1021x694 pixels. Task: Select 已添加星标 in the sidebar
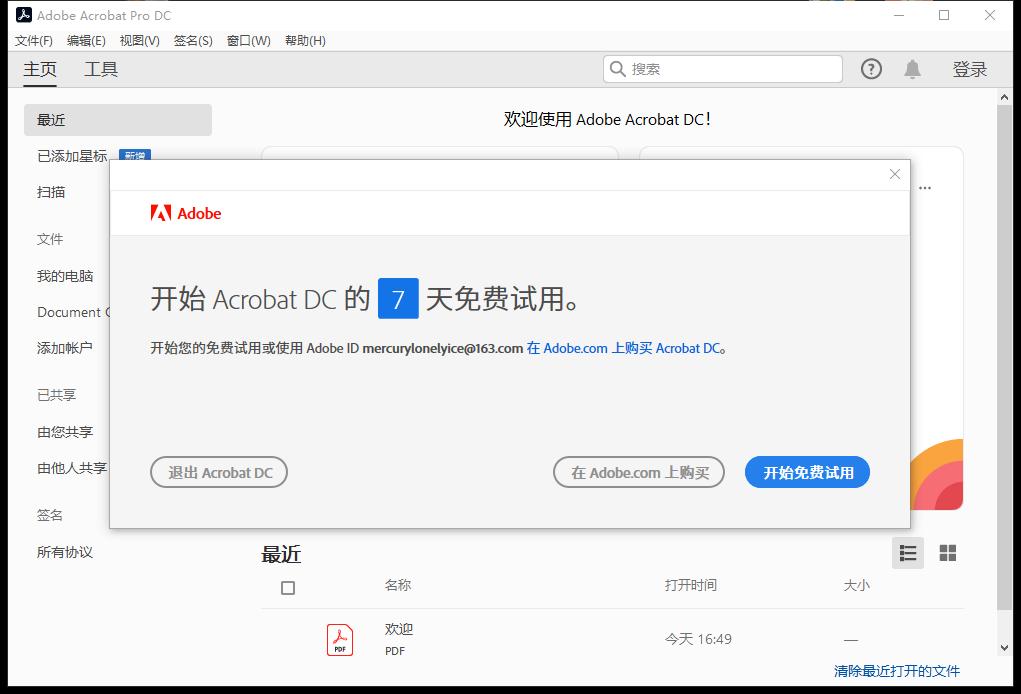(72, 156)
